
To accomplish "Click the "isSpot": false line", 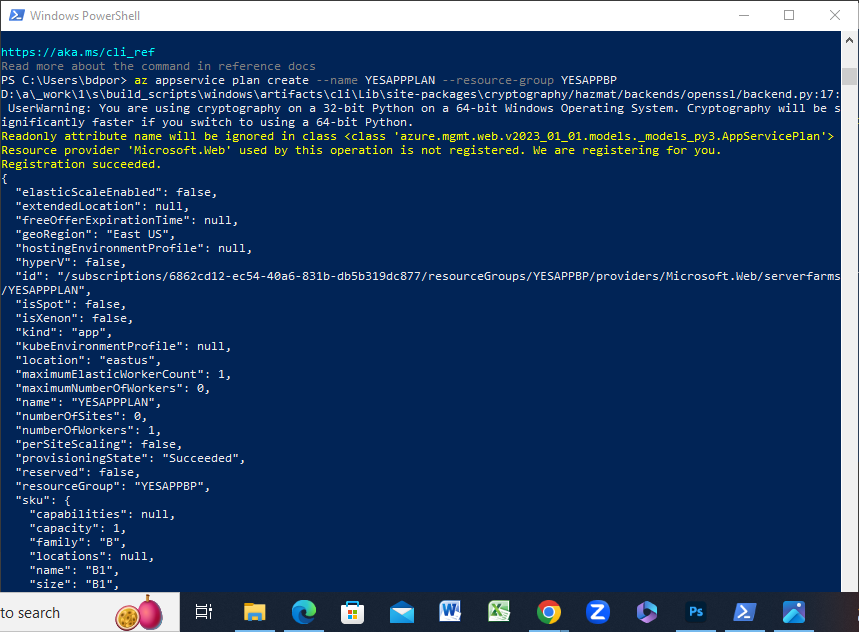I will [70, 304].
